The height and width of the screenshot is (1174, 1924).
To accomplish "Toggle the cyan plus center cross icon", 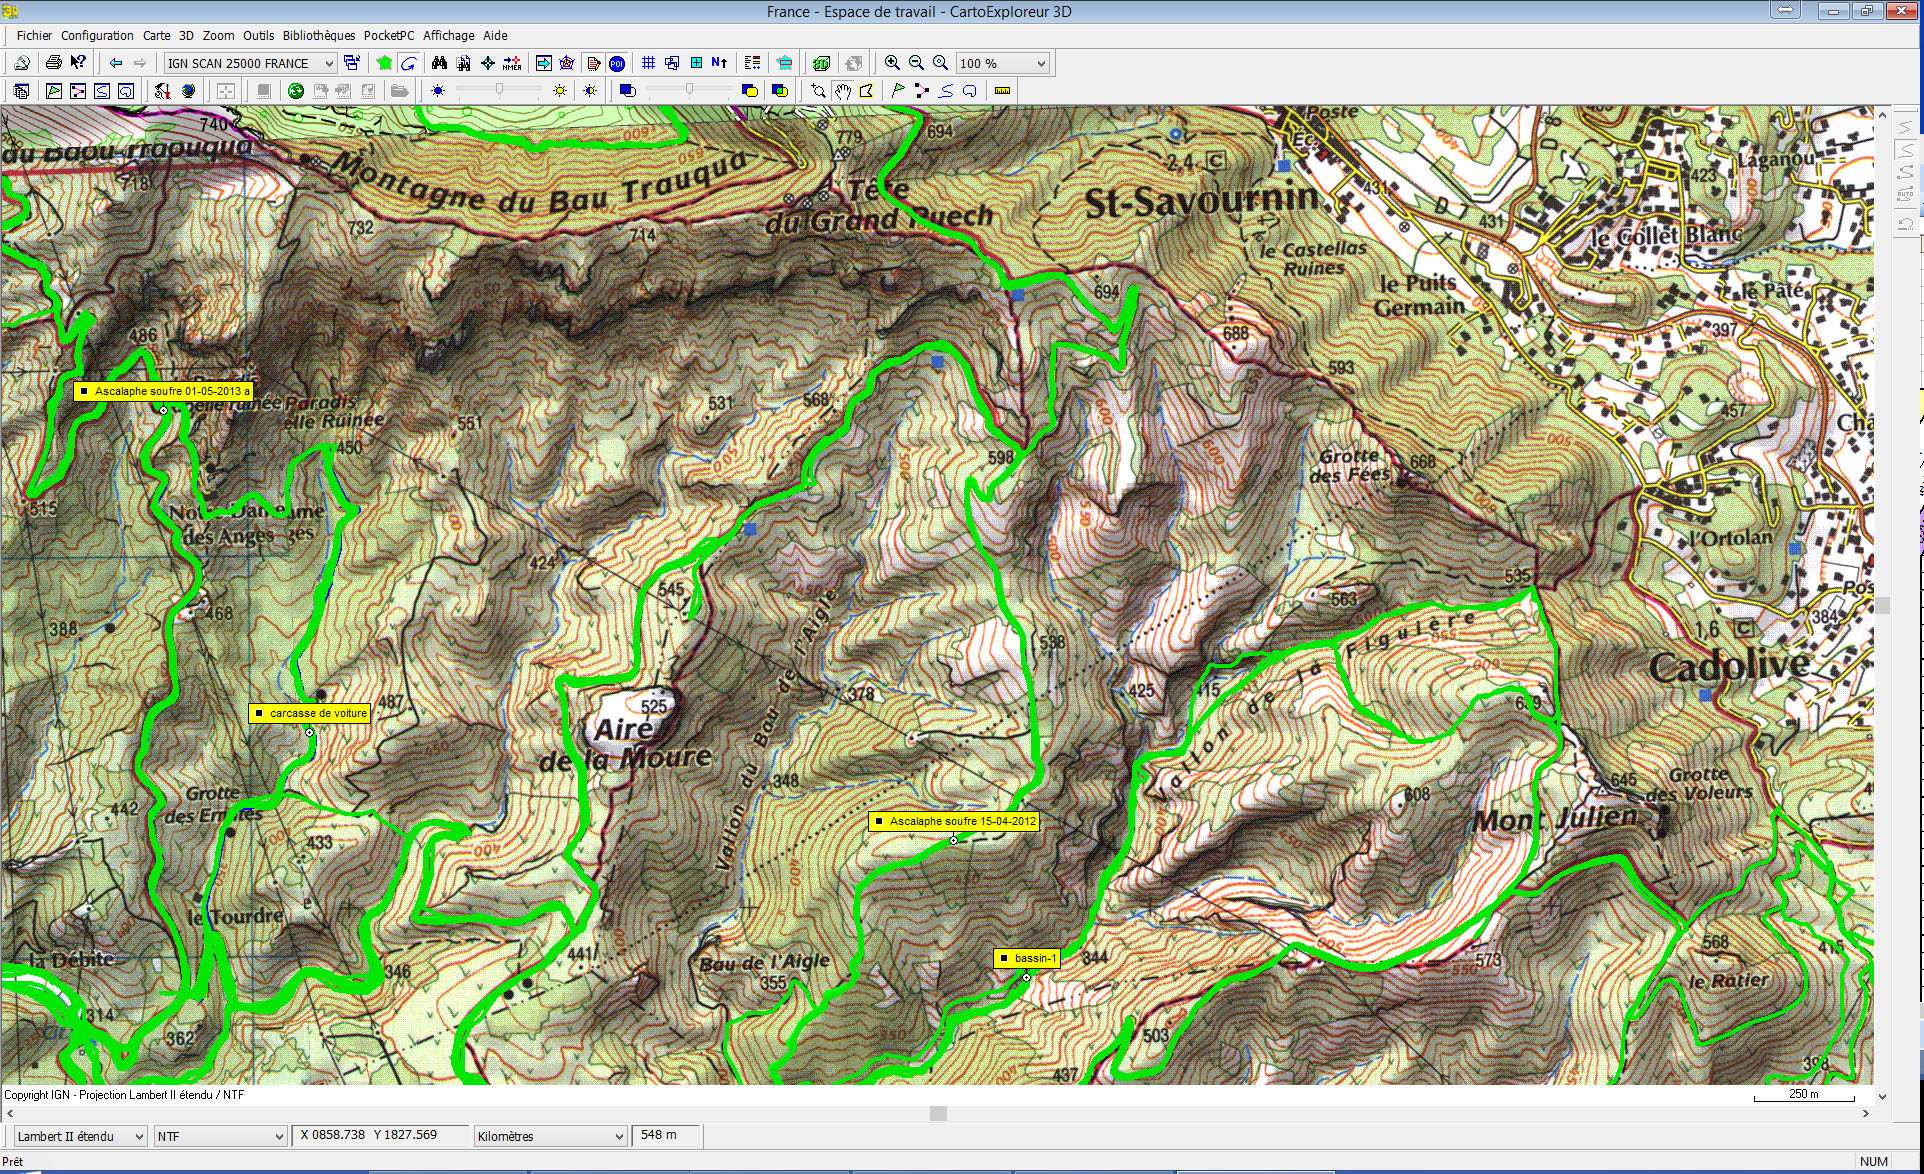I will point(696,63).
